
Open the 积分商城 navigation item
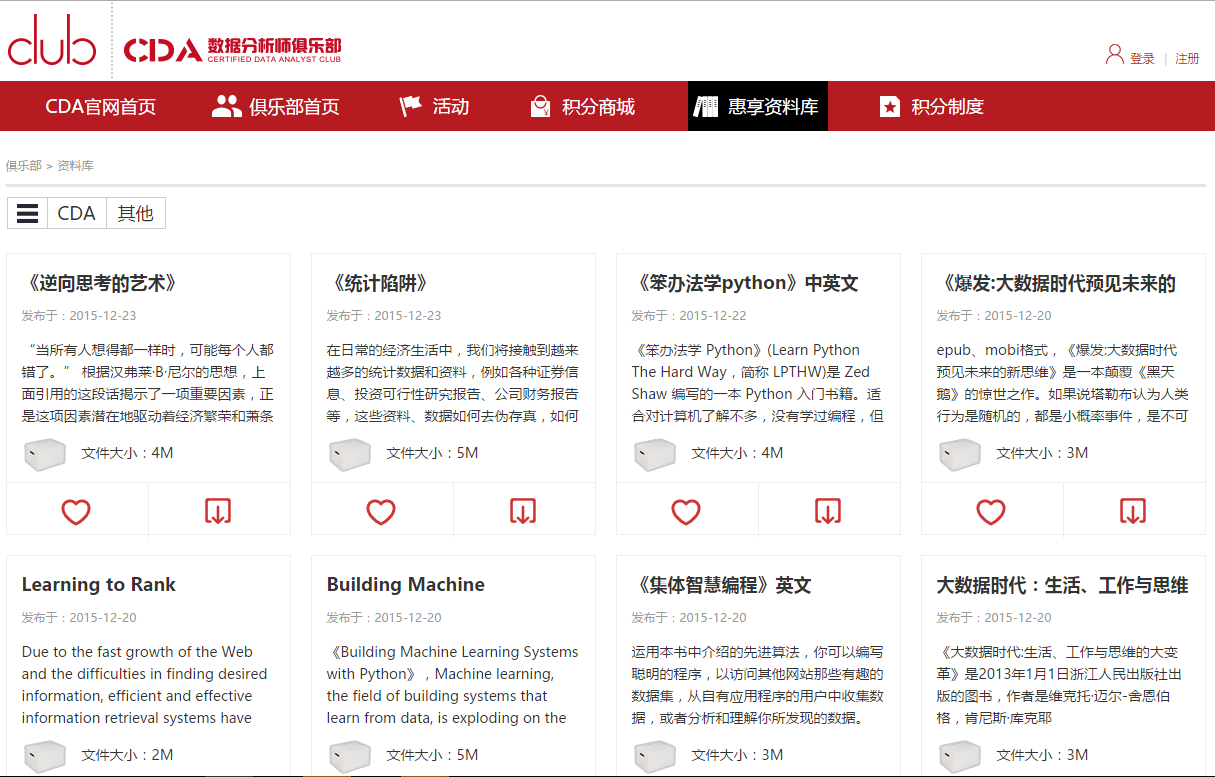[x=582, y=106]
